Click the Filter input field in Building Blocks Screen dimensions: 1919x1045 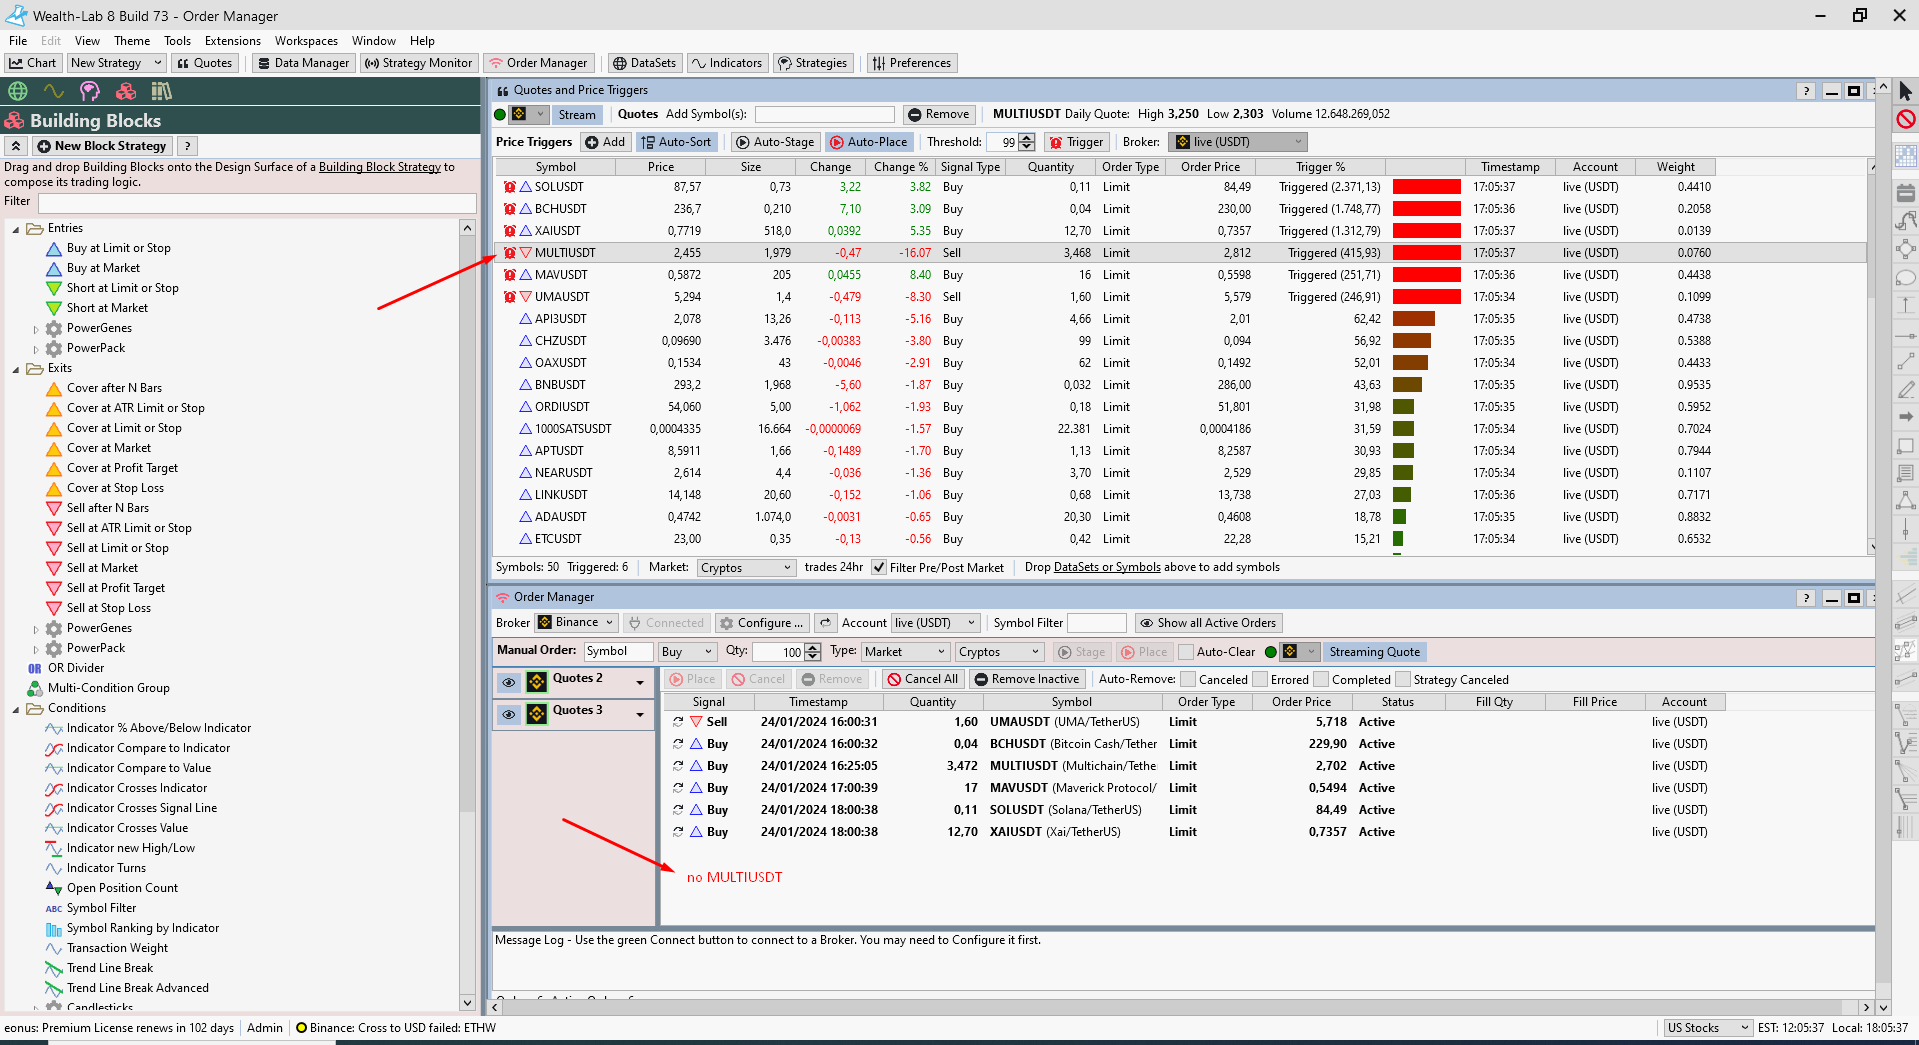[x=257, y=202]
